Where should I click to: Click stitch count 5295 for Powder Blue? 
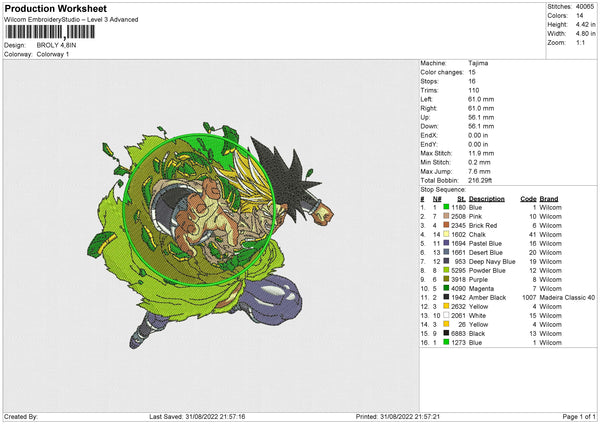(458, 271)
